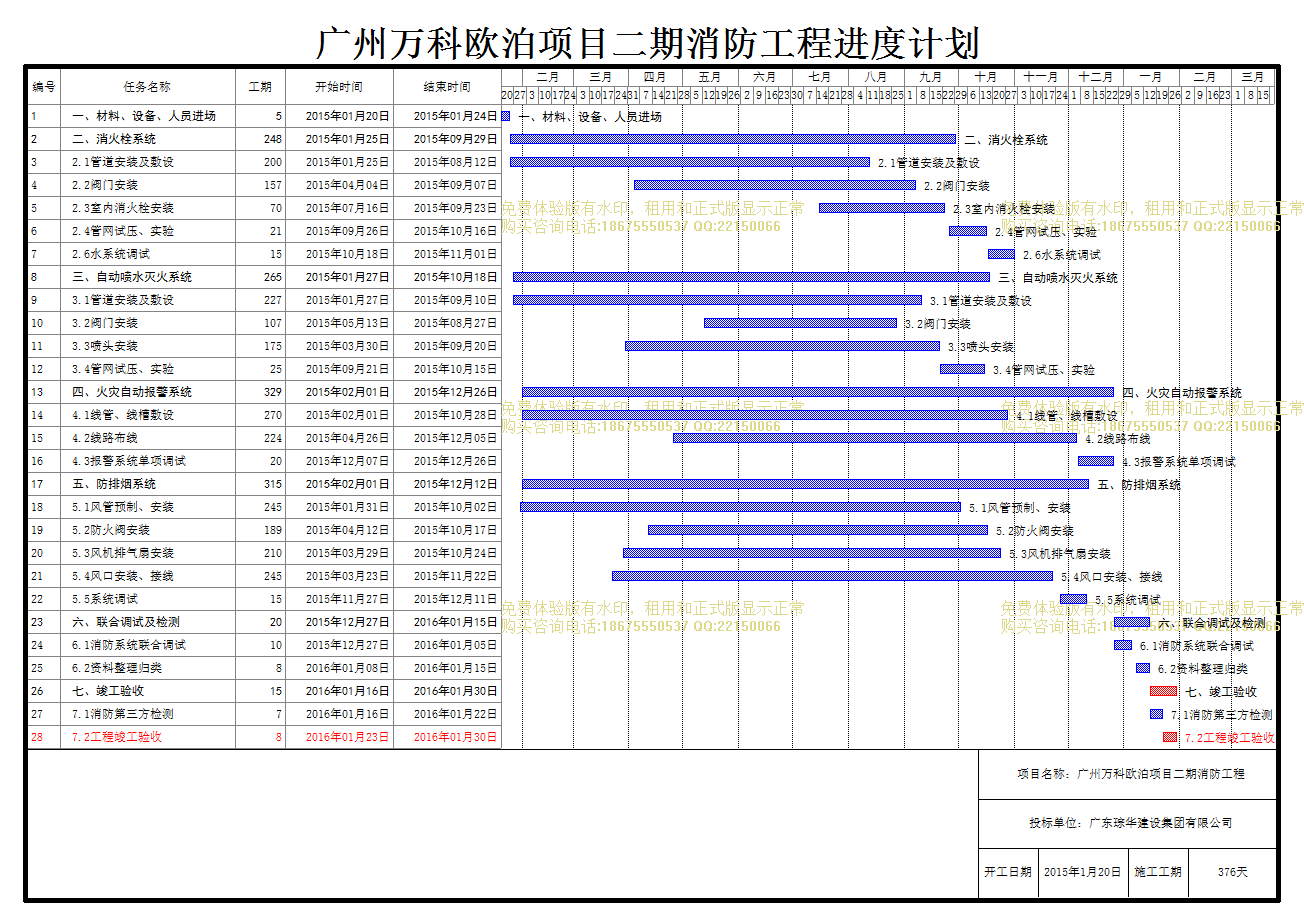Click the 十一月 month header in timeline
The width and height of the screenshot is (1304, 924).
[1041, 77]
